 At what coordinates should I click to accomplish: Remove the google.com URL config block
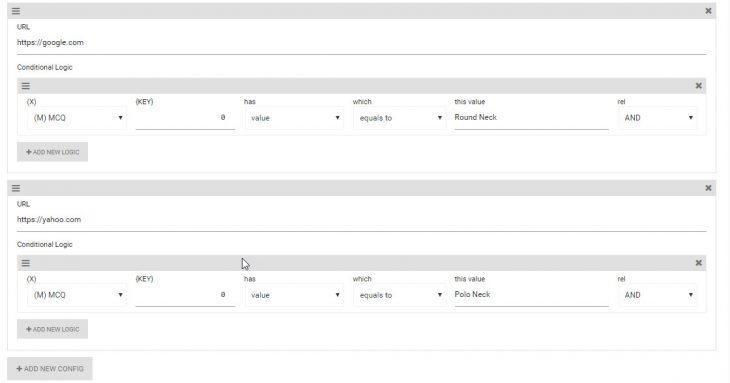[708, 11]
